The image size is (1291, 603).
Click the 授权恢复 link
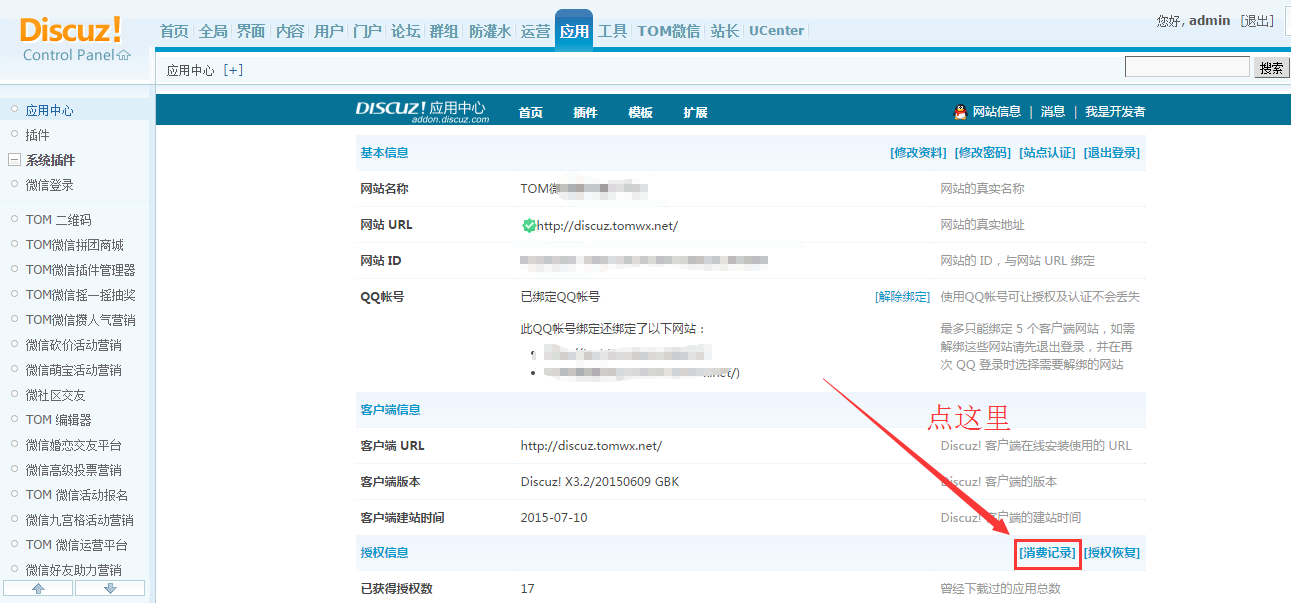[x=1112, y=553]
